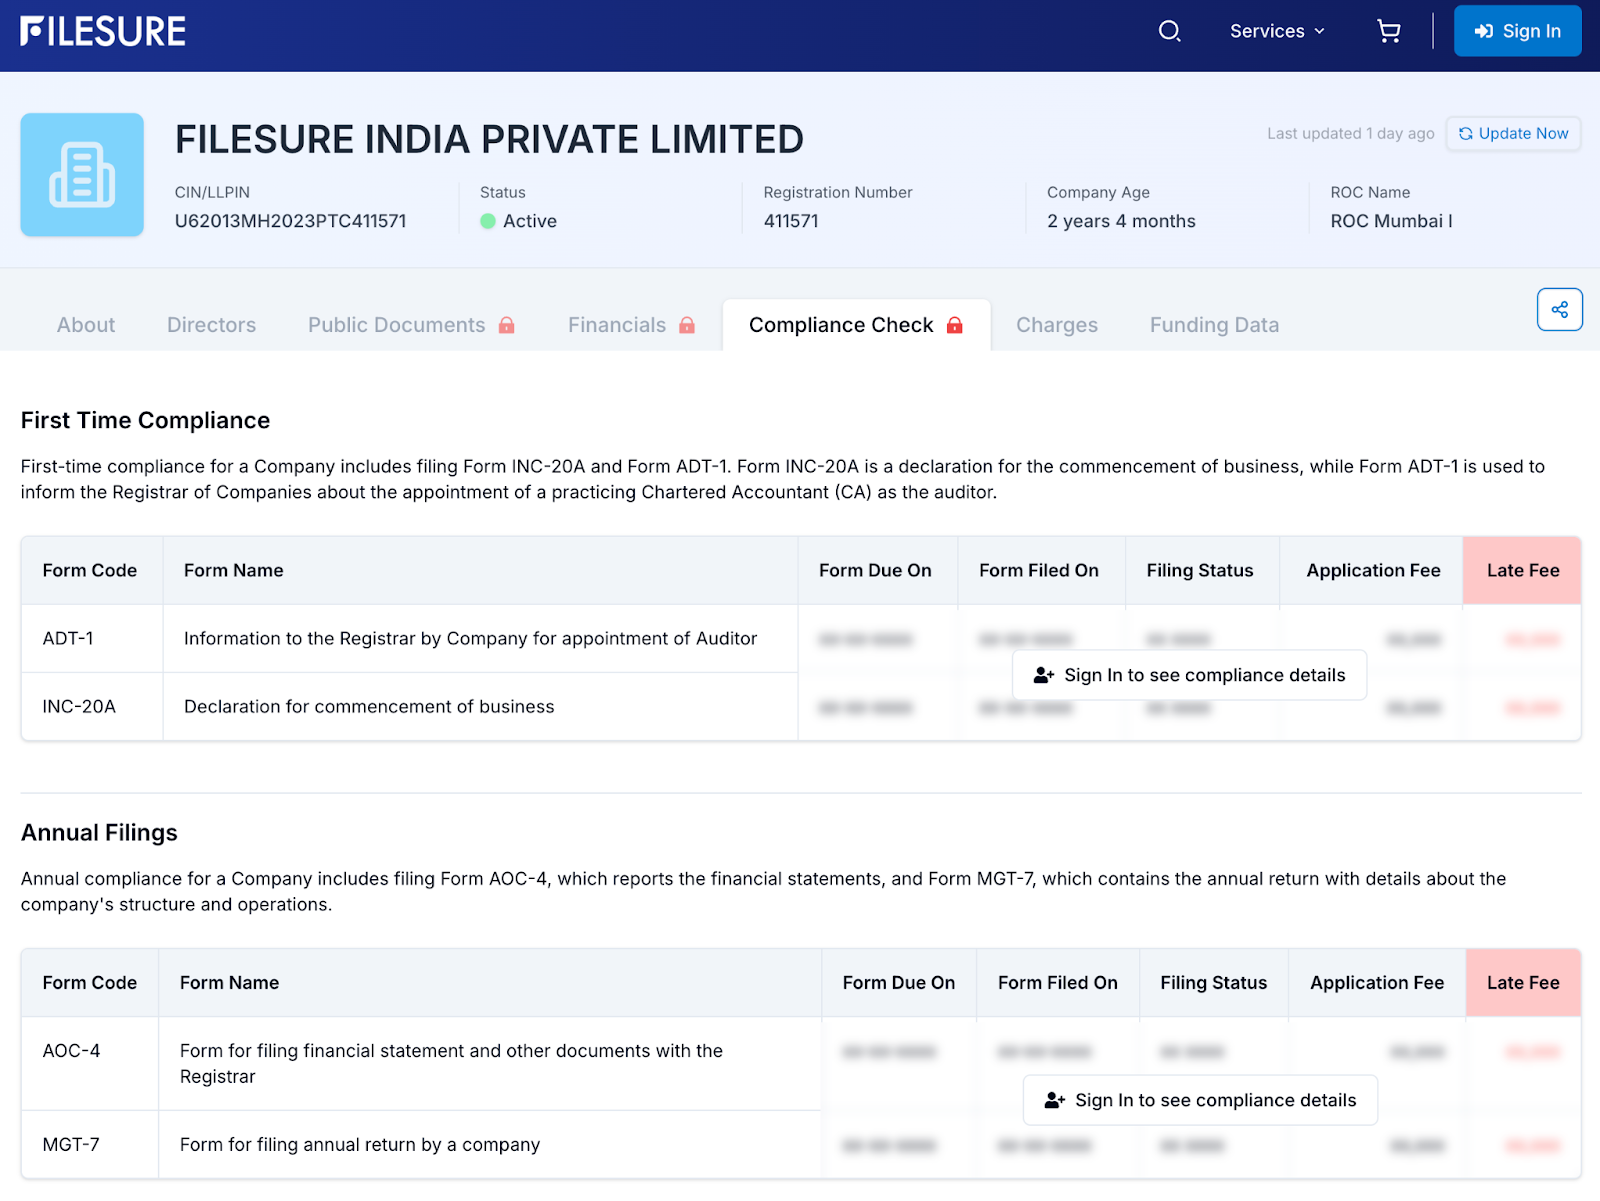Click the share icon button

[x=1559, y=310]
